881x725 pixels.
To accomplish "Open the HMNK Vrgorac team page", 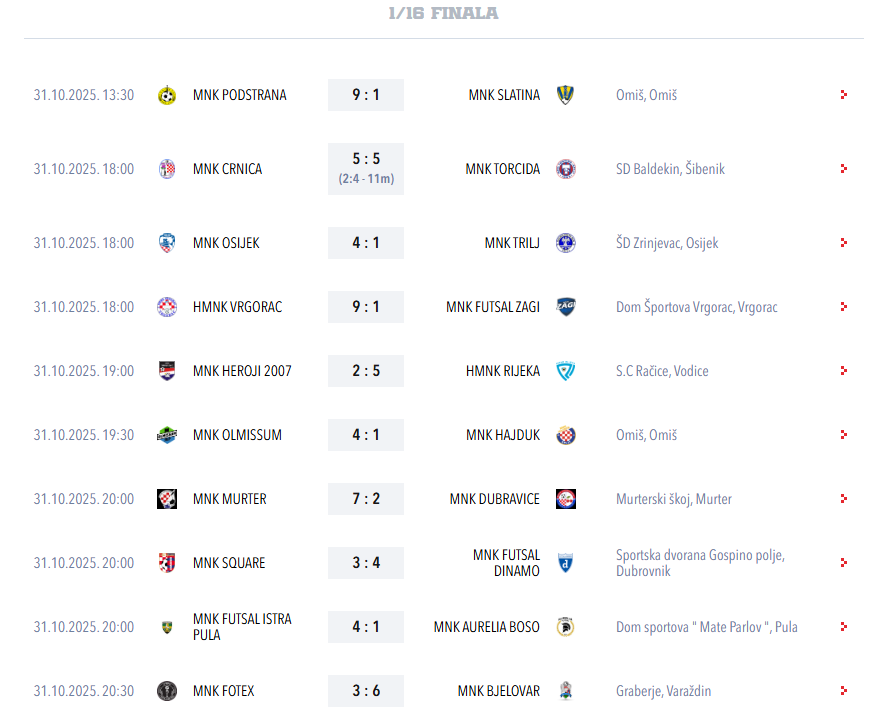I will pos(237,307).
